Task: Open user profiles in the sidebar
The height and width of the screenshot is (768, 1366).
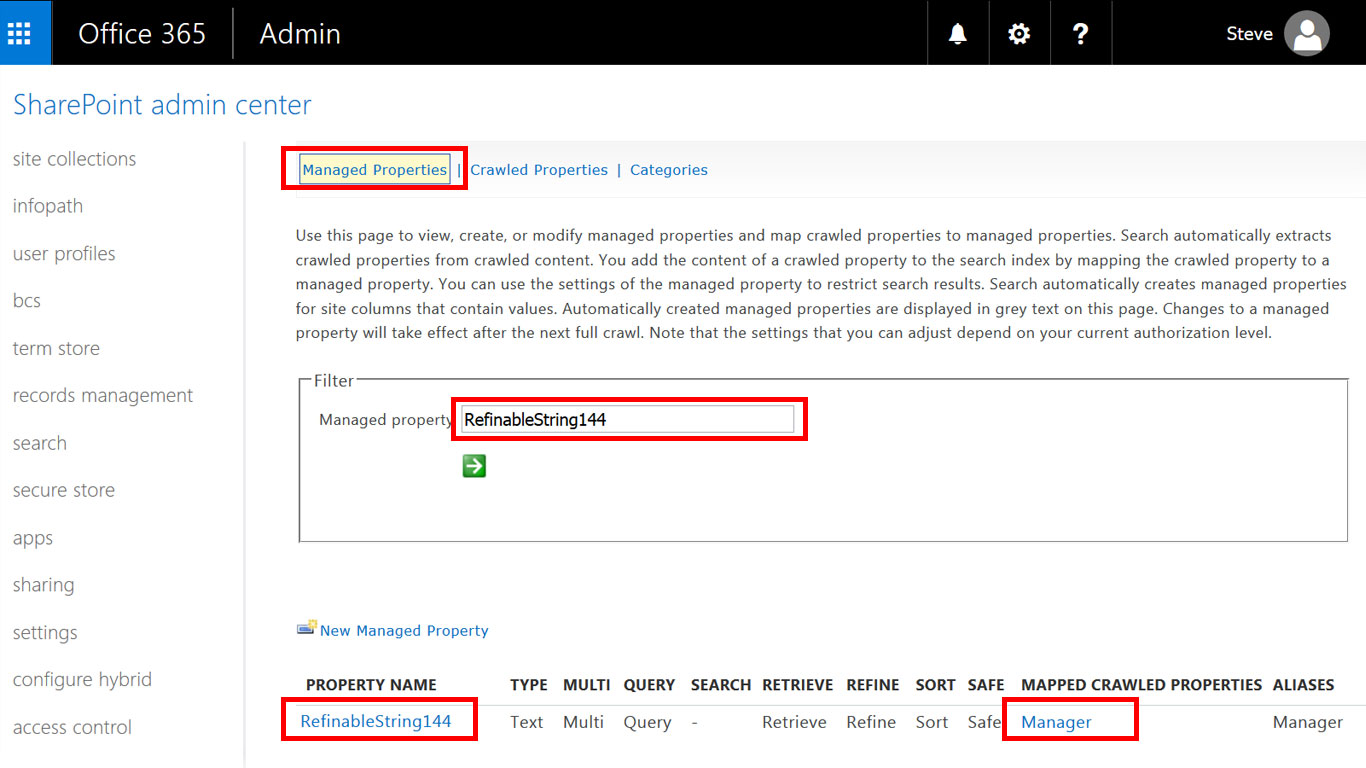Action: pyautogui.click(x=64, y=254)
